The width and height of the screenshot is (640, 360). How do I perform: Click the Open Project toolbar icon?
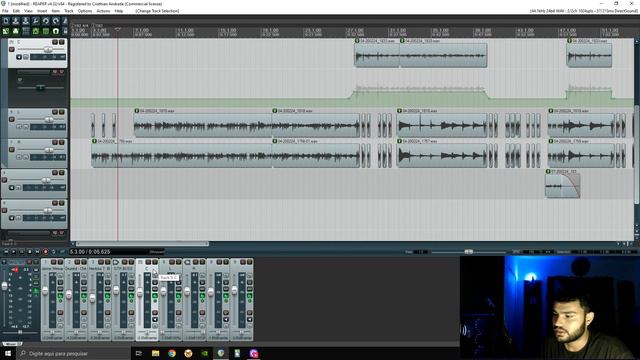[x=16, y=21]
